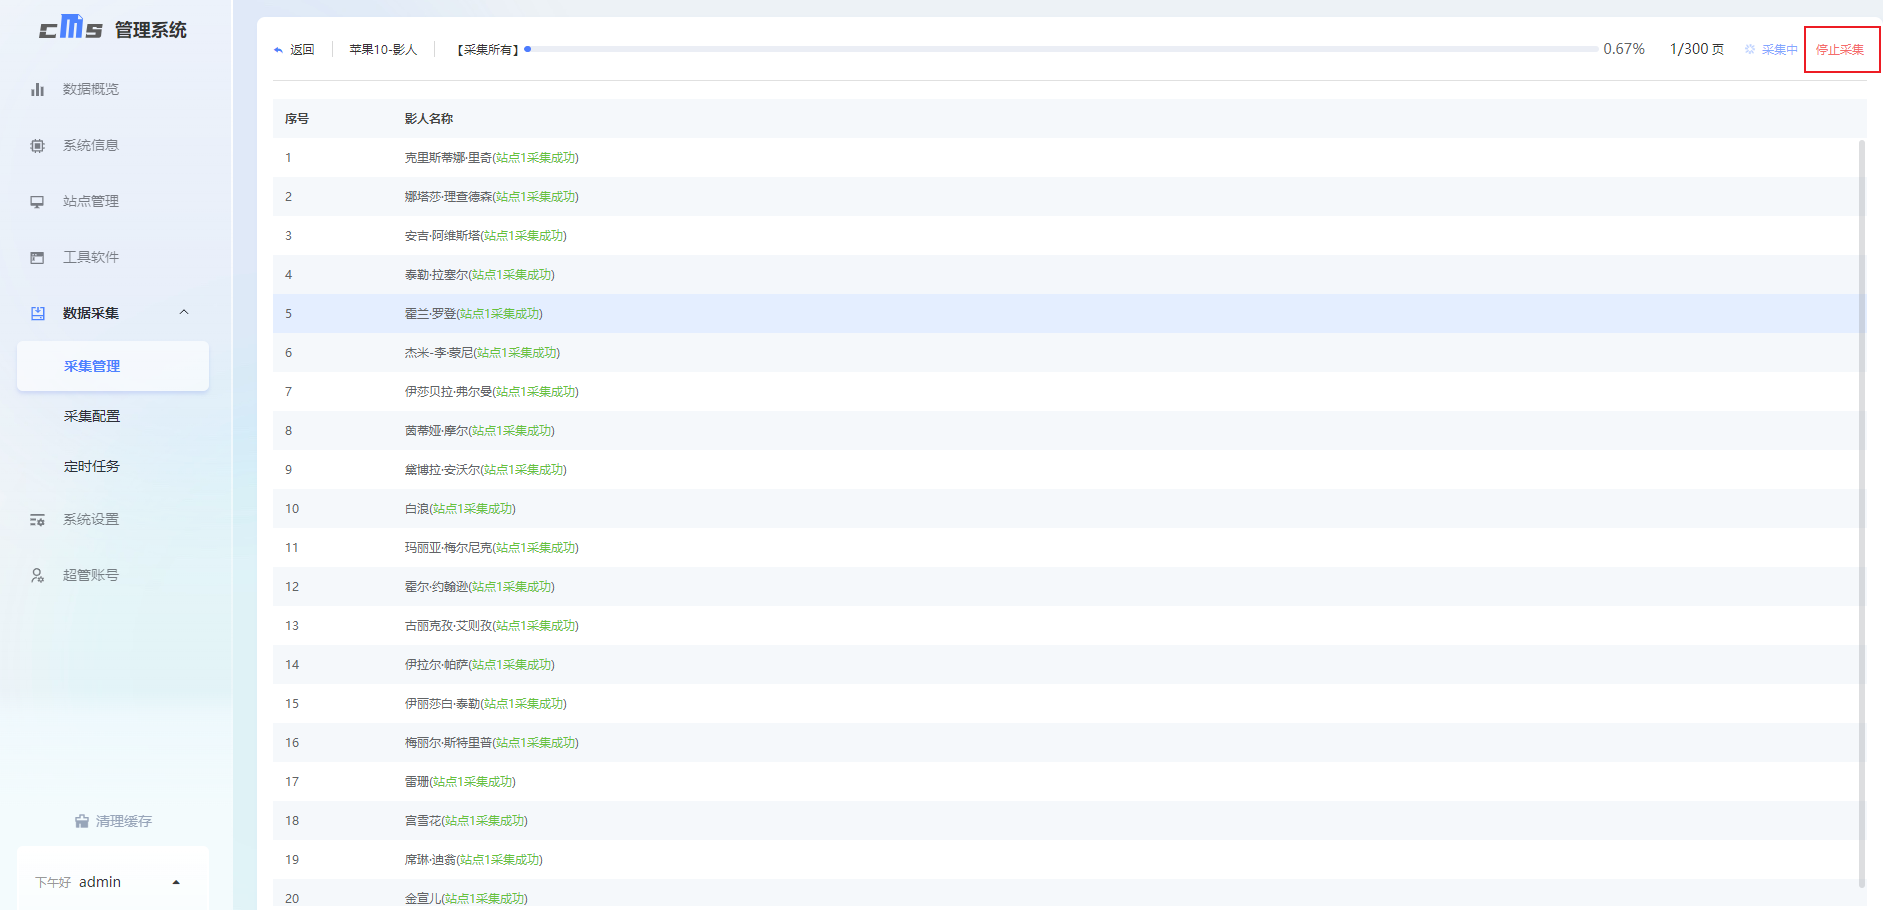Collapse the 数据采集 menu chevron
Image resolution: width=1883 pixels, height=910 pixels.
pyautogui.click(x=184, y=312)
